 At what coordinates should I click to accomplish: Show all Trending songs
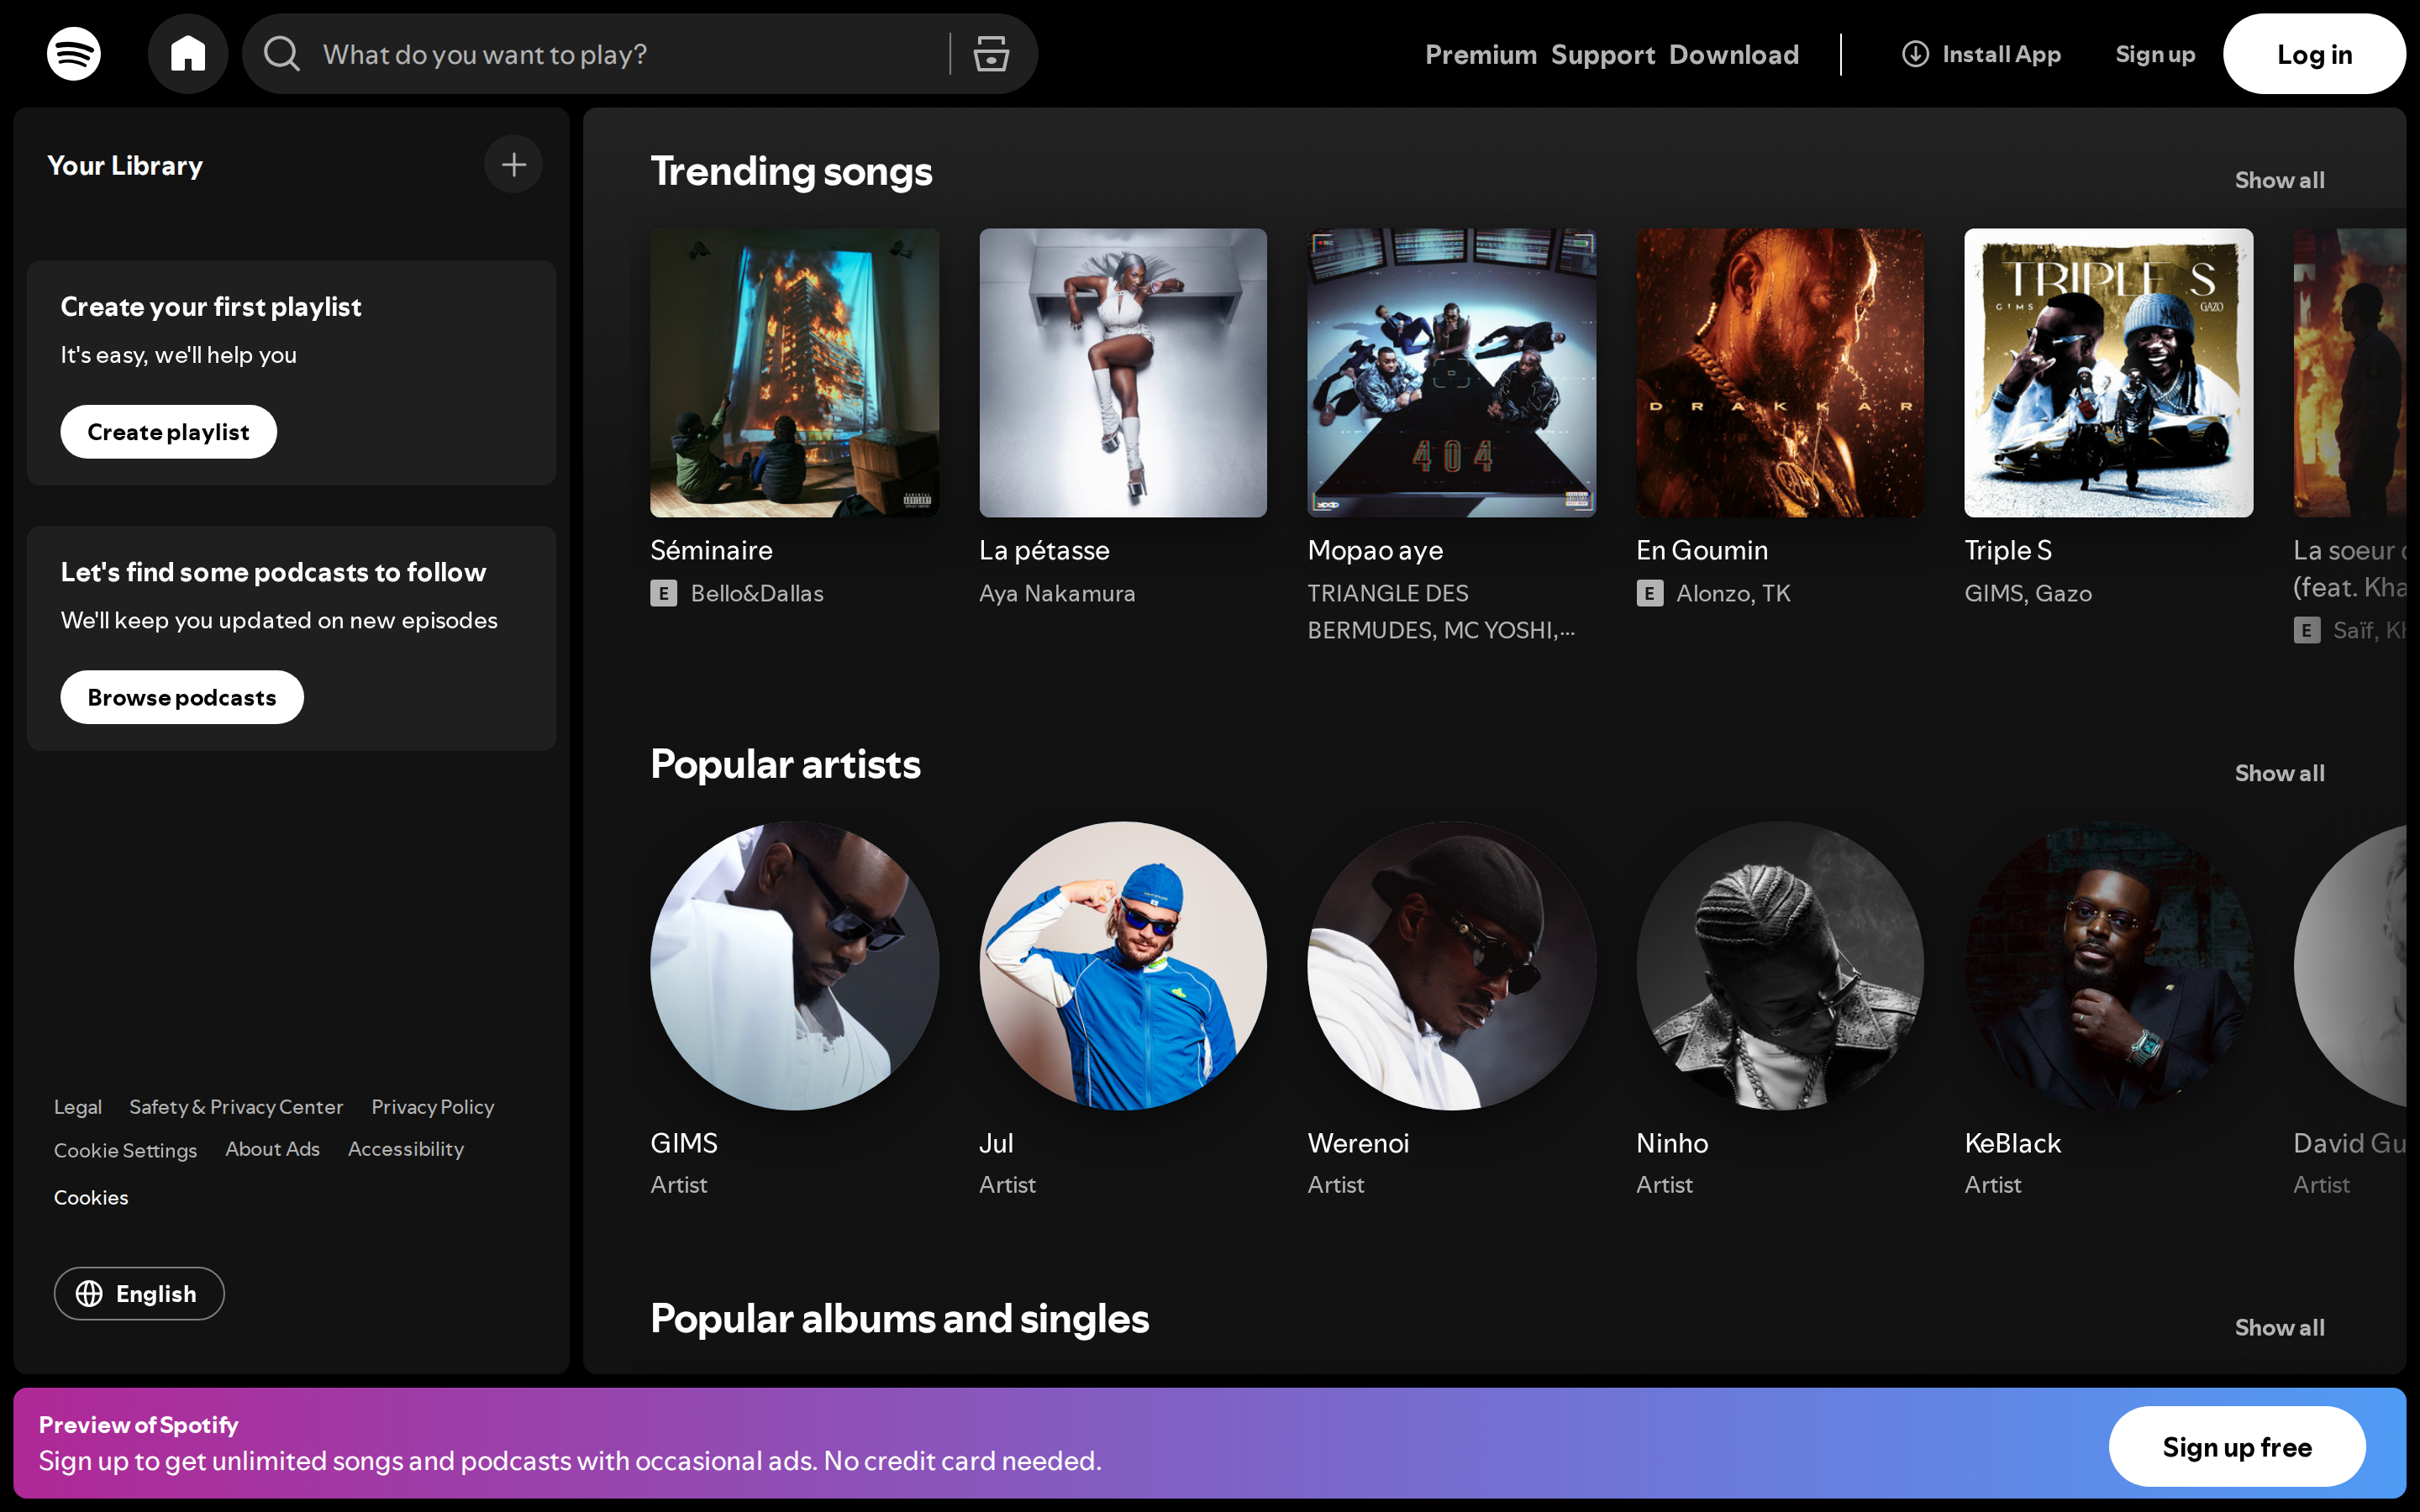coord(2279,180)
